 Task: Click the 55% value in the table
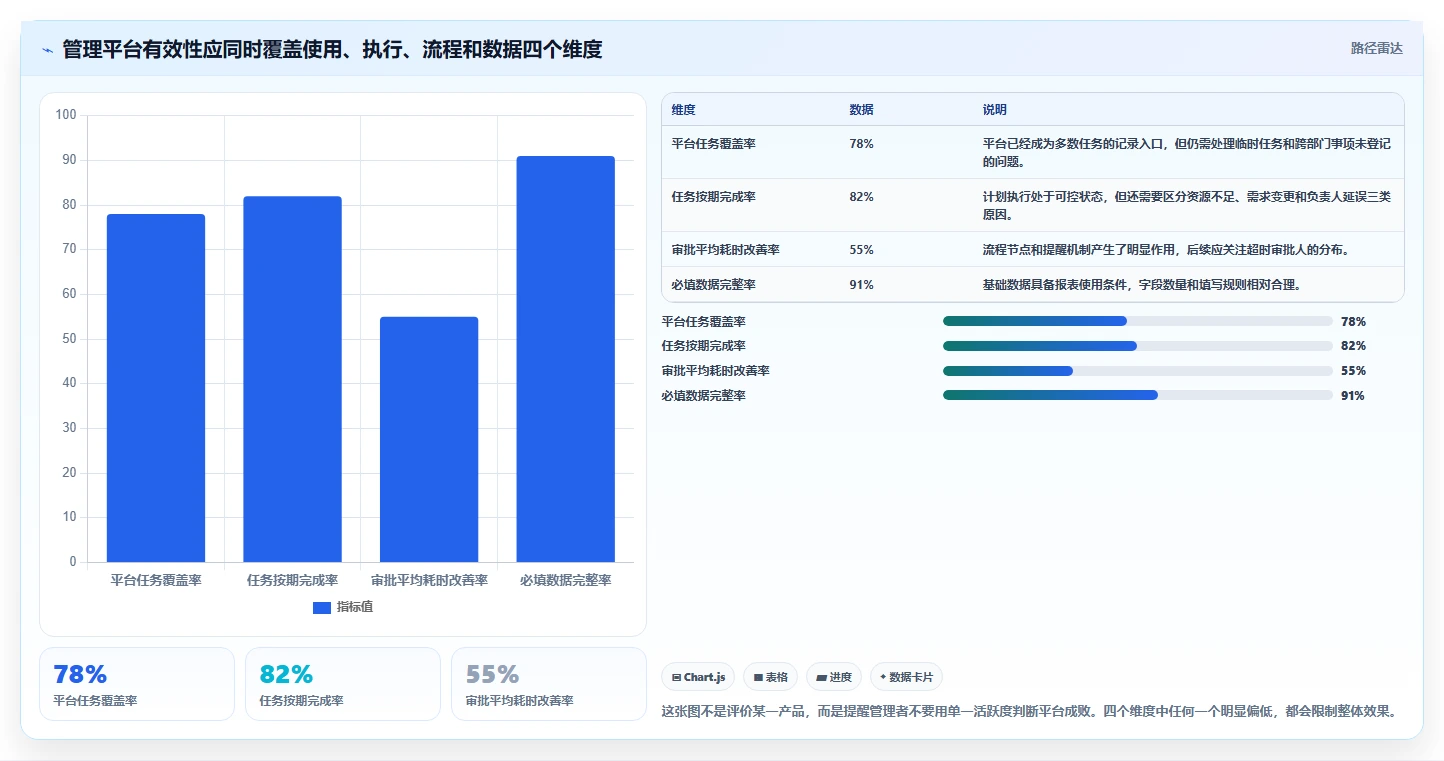(861, 250)
